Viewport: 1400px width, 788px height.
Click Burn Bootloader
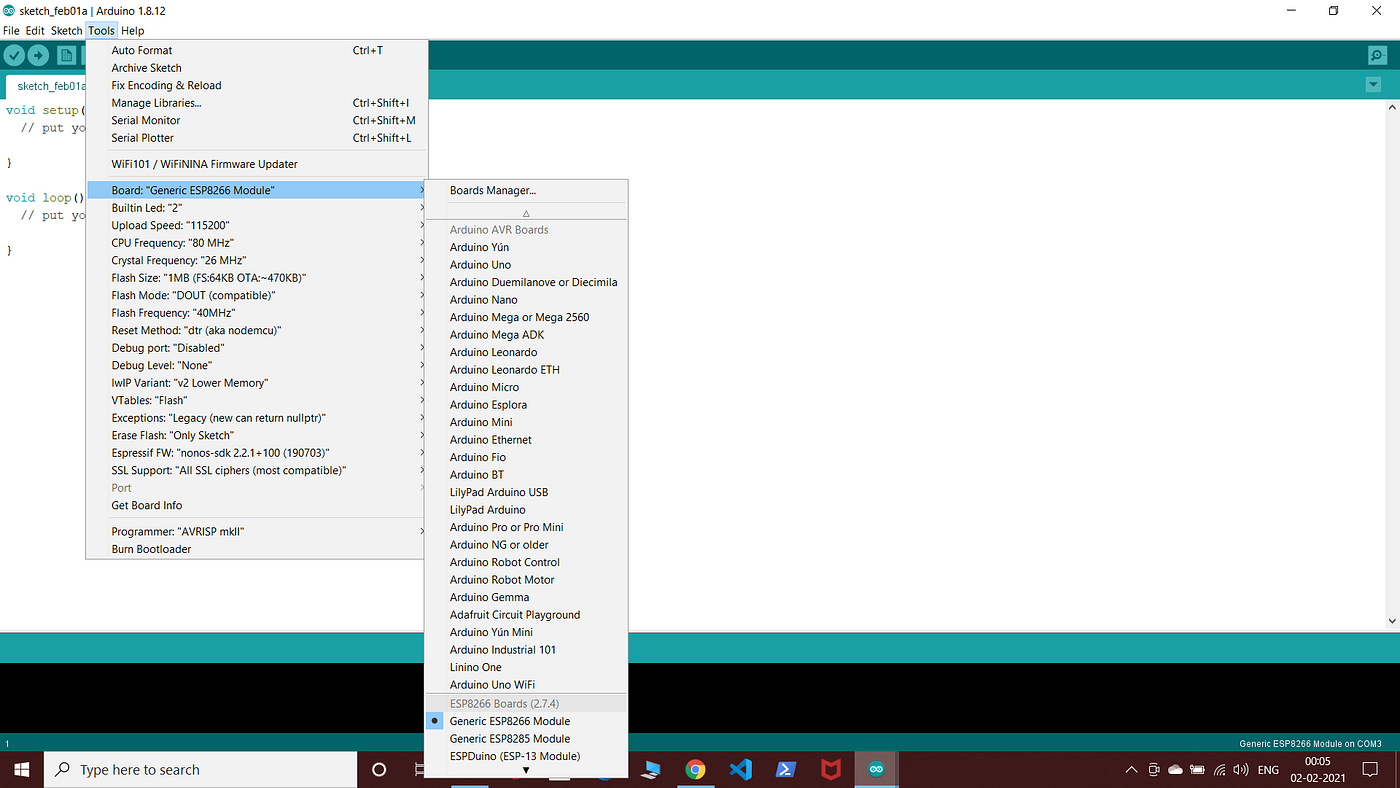tap(256, 549)
